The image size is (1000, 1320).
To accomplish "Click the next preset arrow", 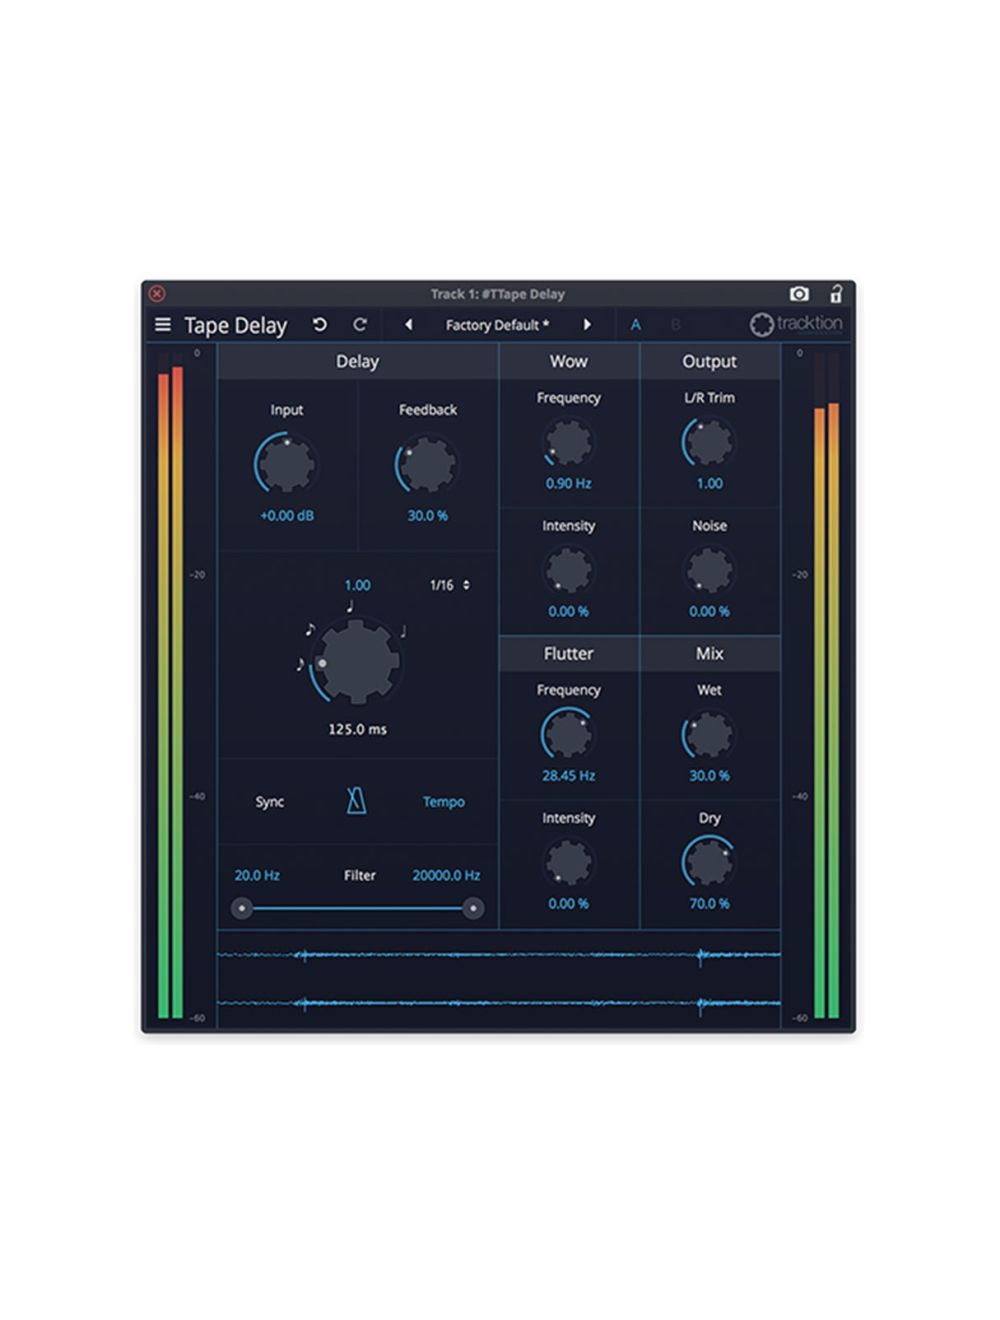I will point(588,324).
